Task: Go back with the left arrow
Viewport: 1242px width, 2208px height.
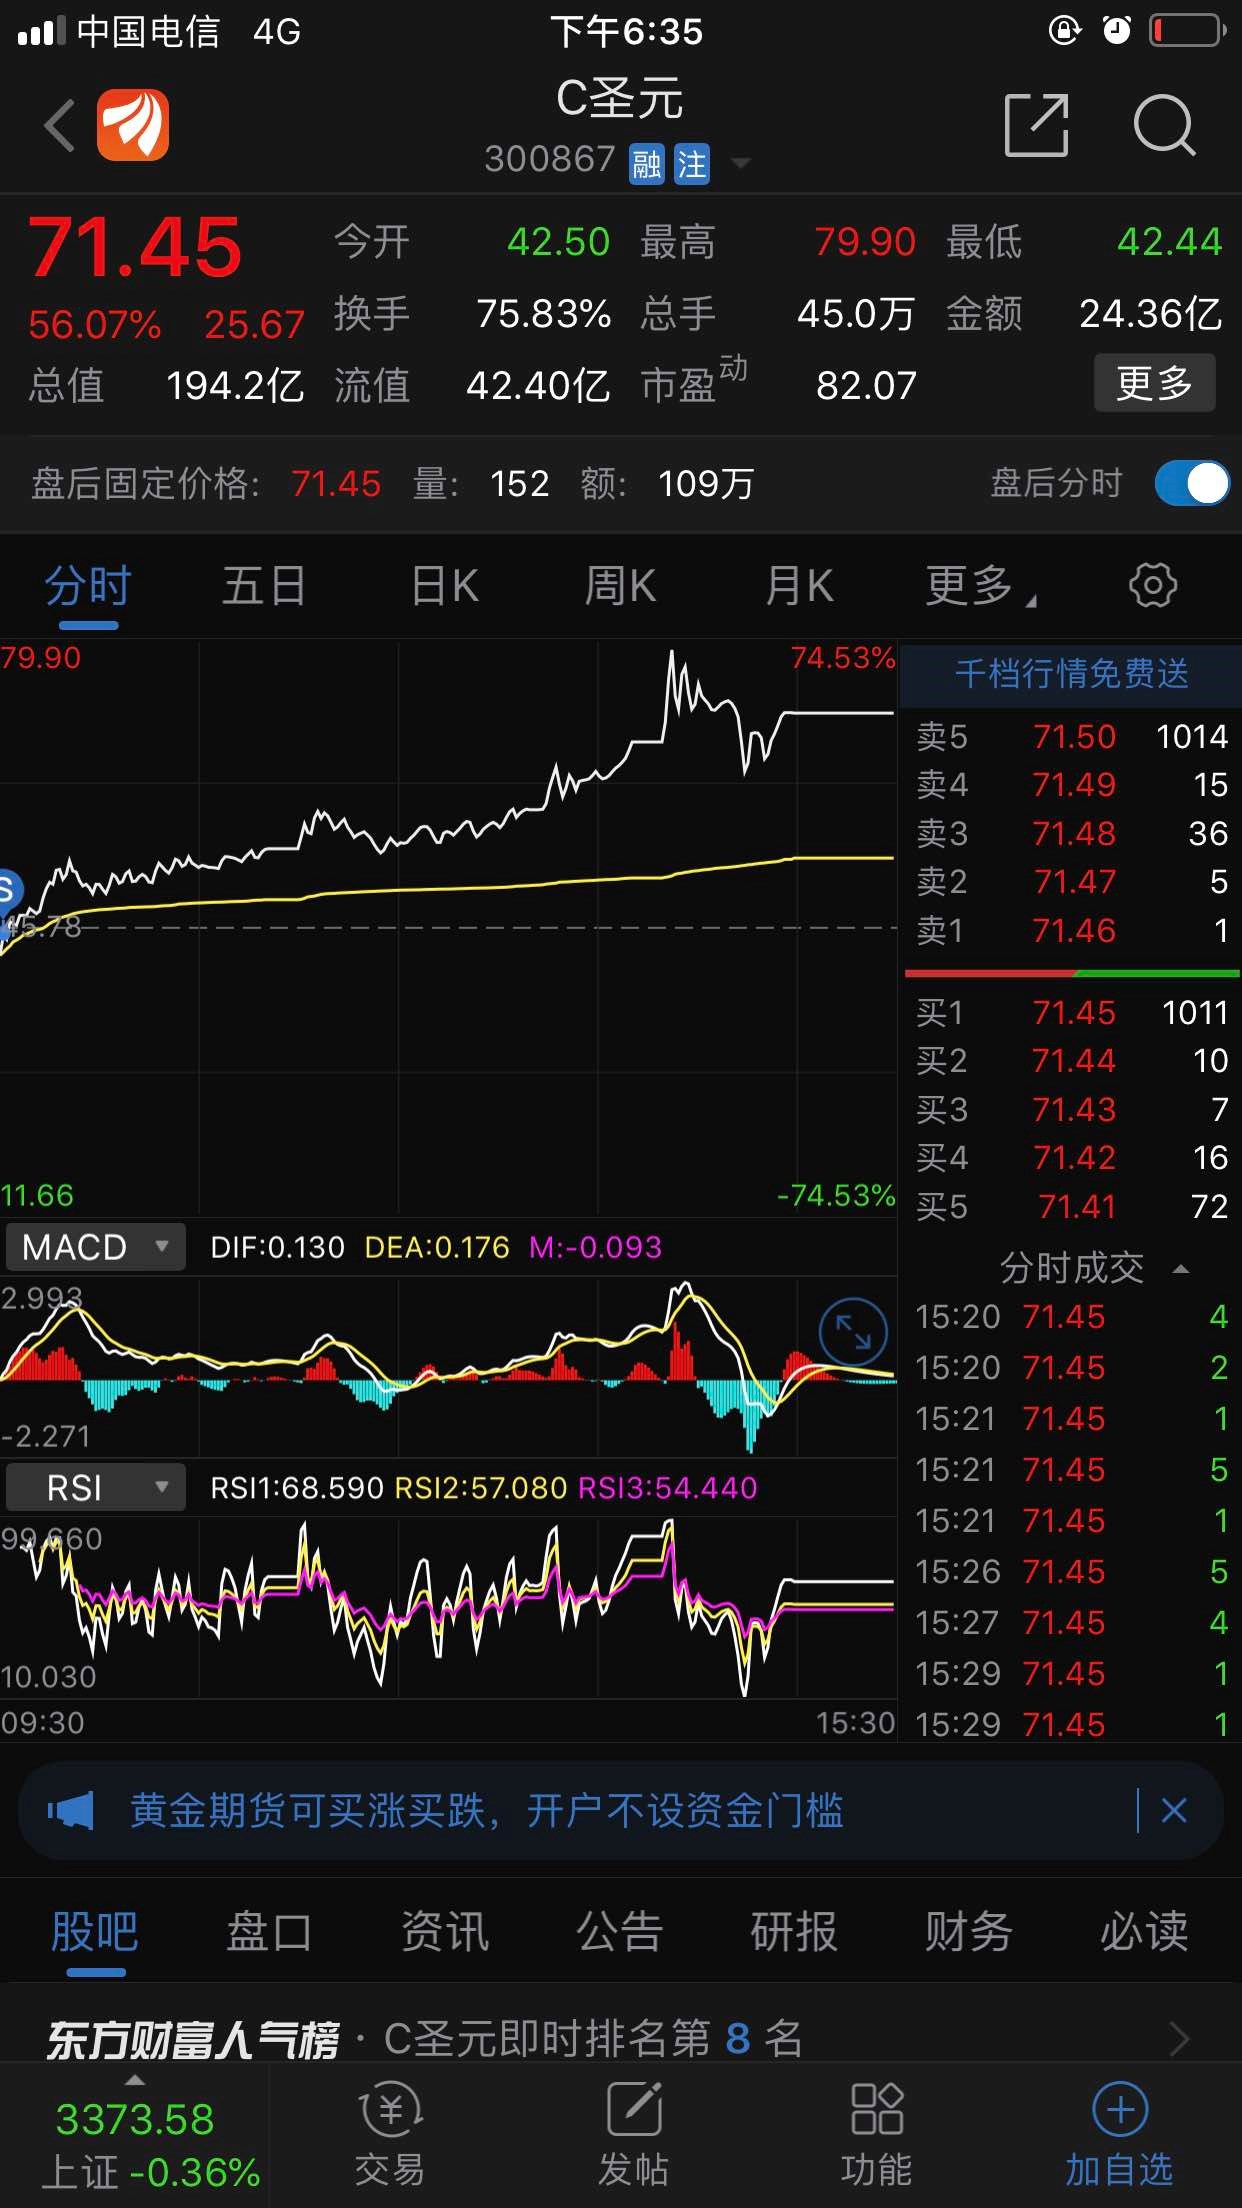Action: point(60,126)
